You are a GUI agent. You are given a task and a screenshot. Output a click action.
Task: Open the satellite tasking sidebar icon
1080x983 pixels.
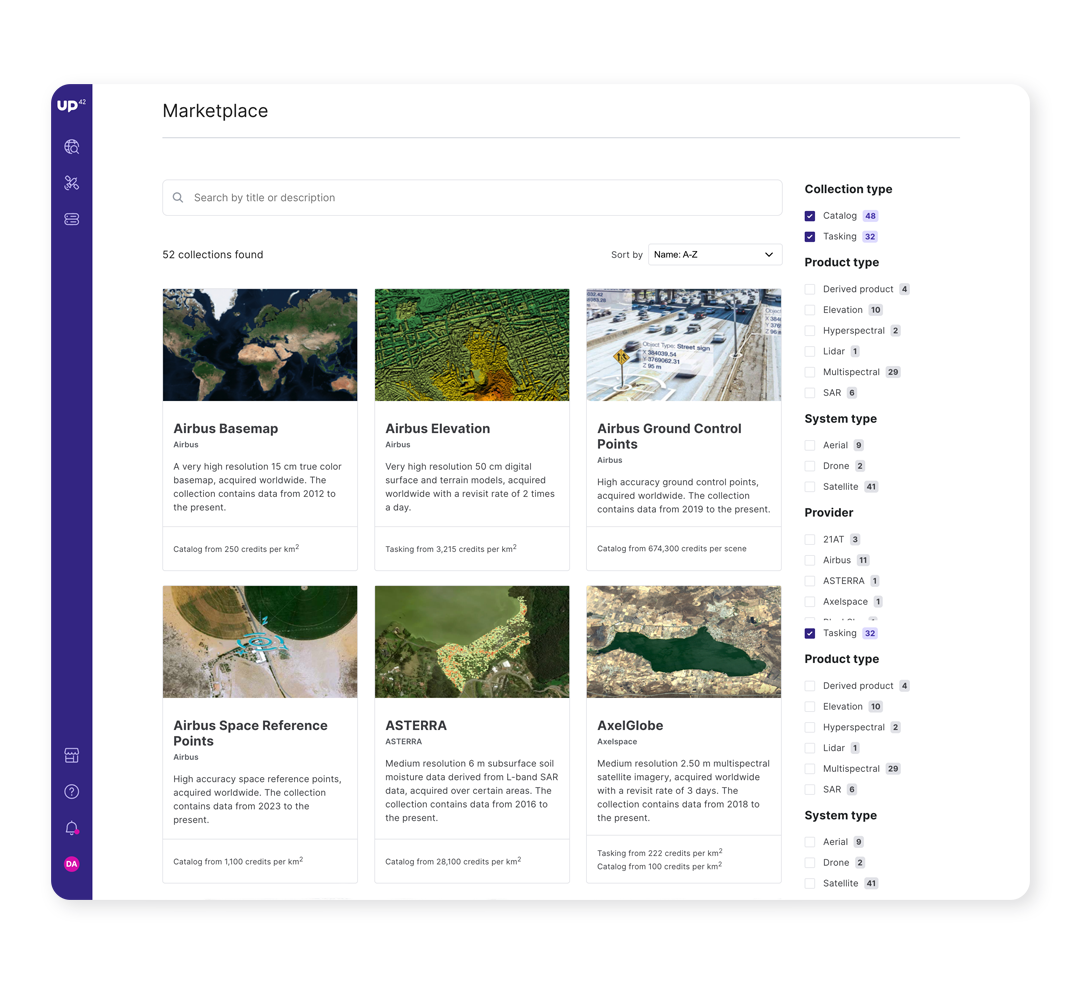[x=72, y=183]
